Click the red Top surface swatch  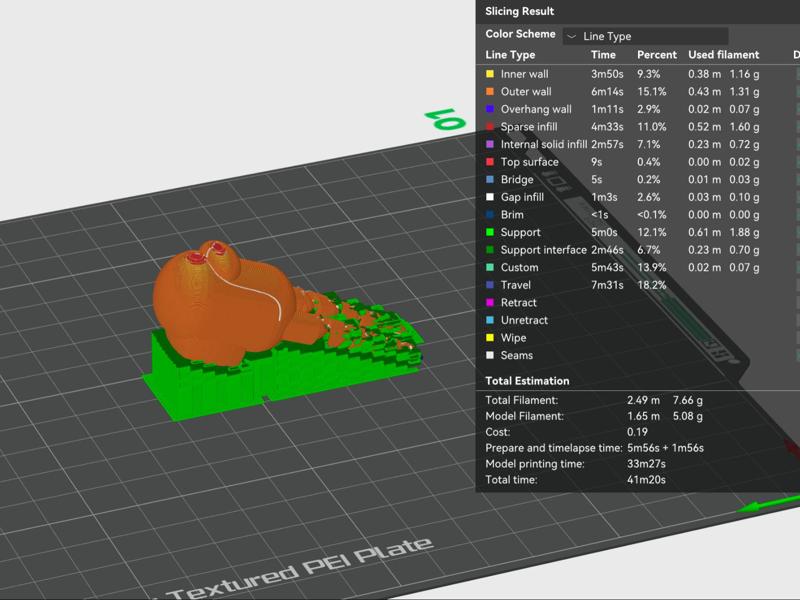click(490, 162)
